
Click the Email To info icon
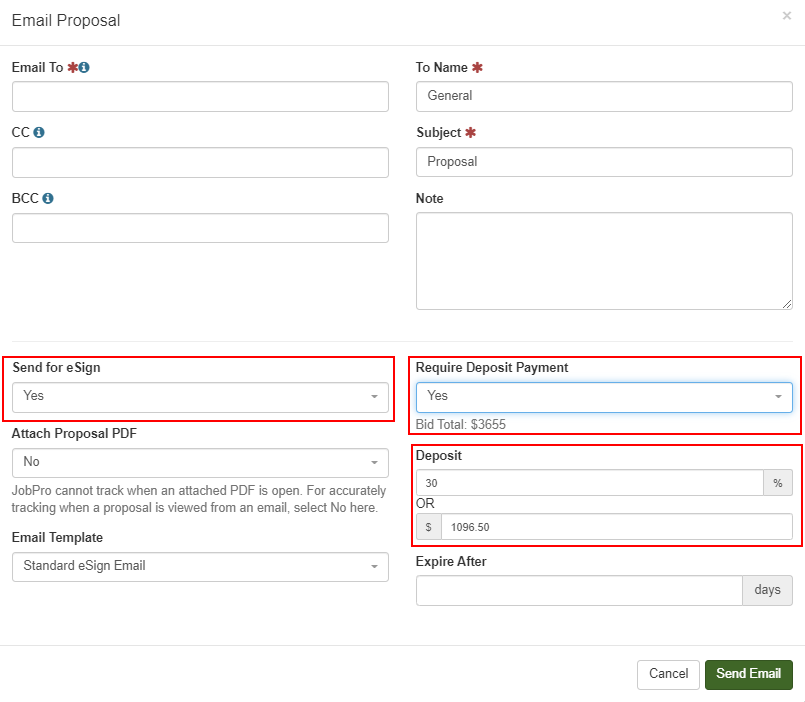tap(84, 67)
